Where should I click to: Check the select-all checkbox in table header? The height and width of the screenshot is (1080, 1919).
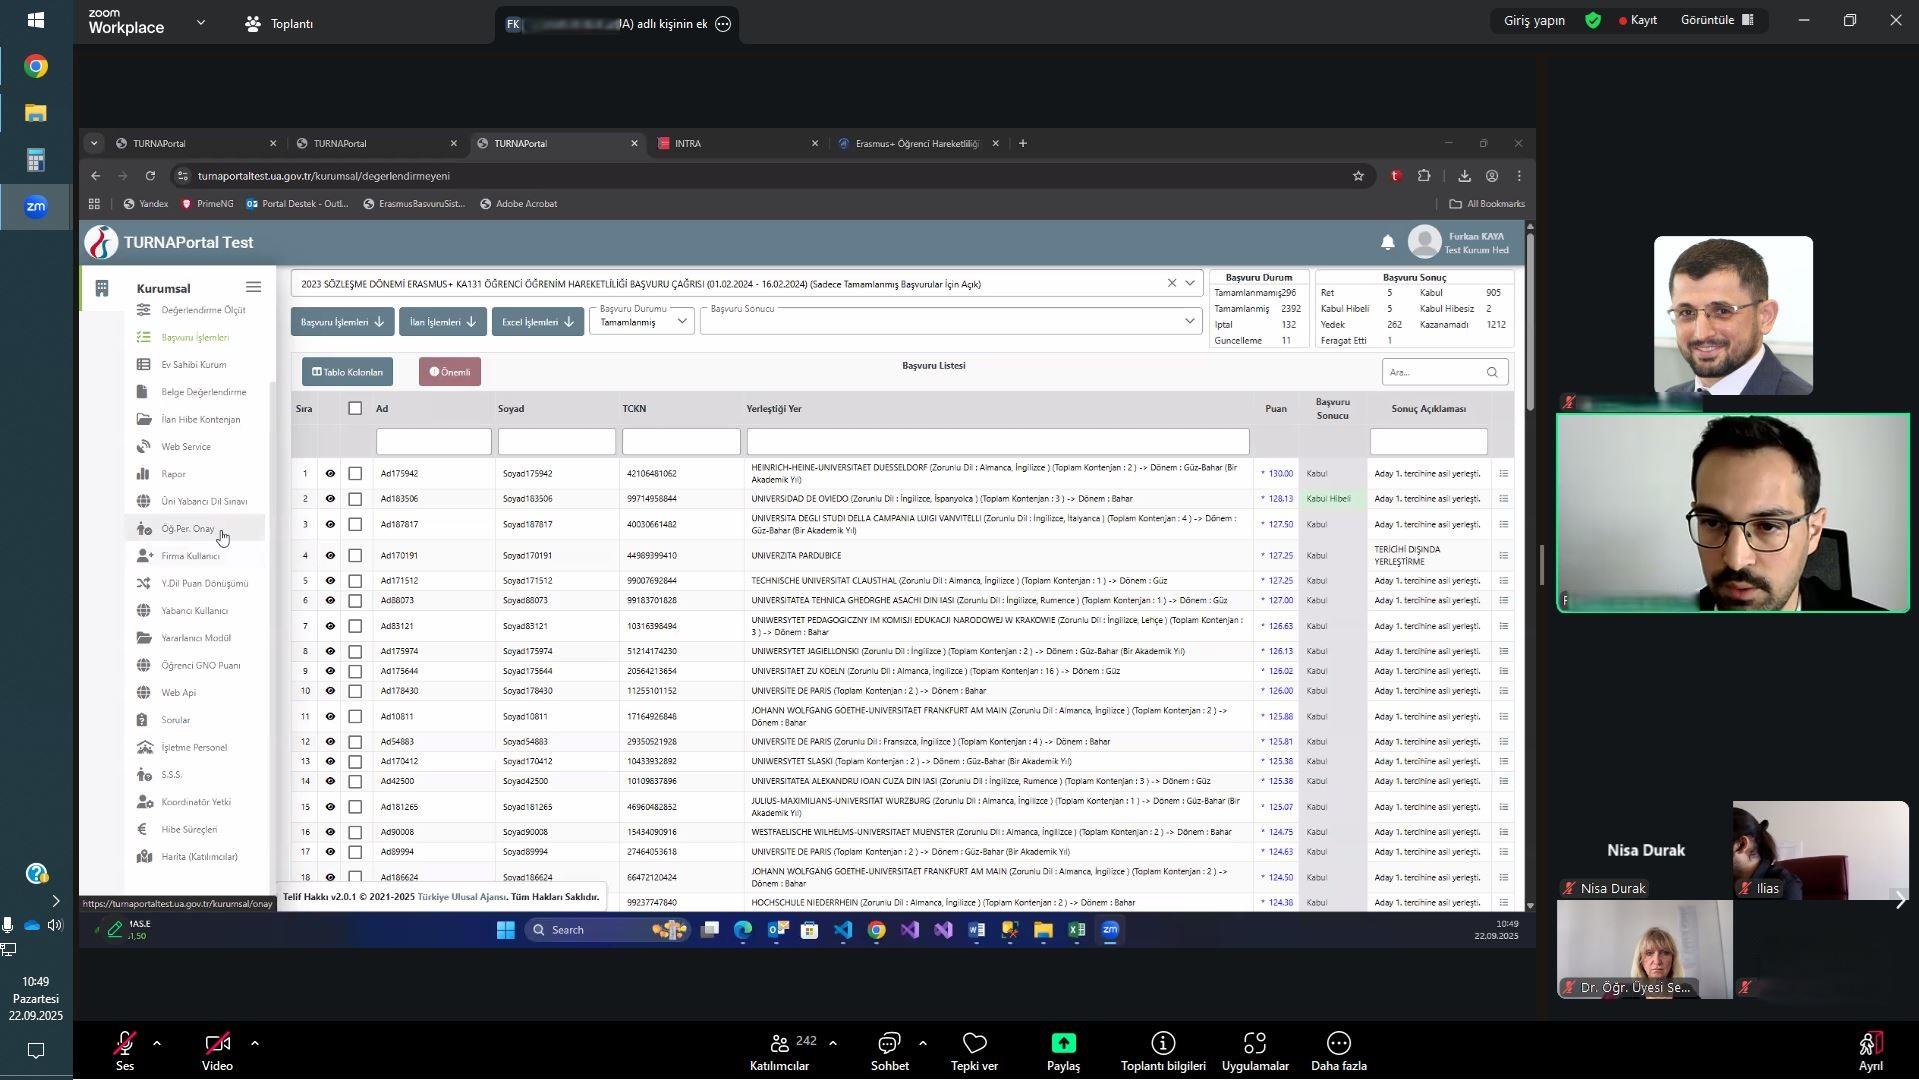(355, 408)
